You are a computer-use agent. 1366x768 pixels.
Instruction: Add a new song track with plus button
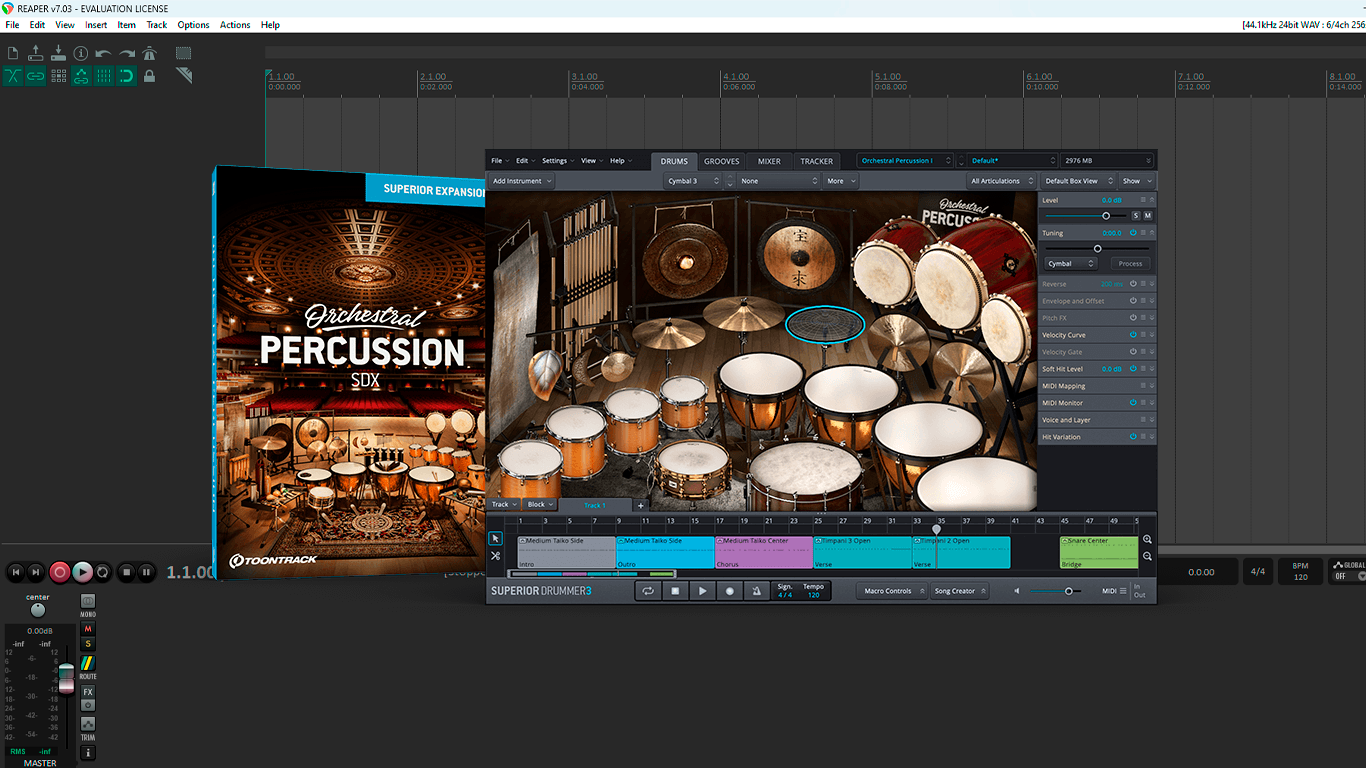641,505
